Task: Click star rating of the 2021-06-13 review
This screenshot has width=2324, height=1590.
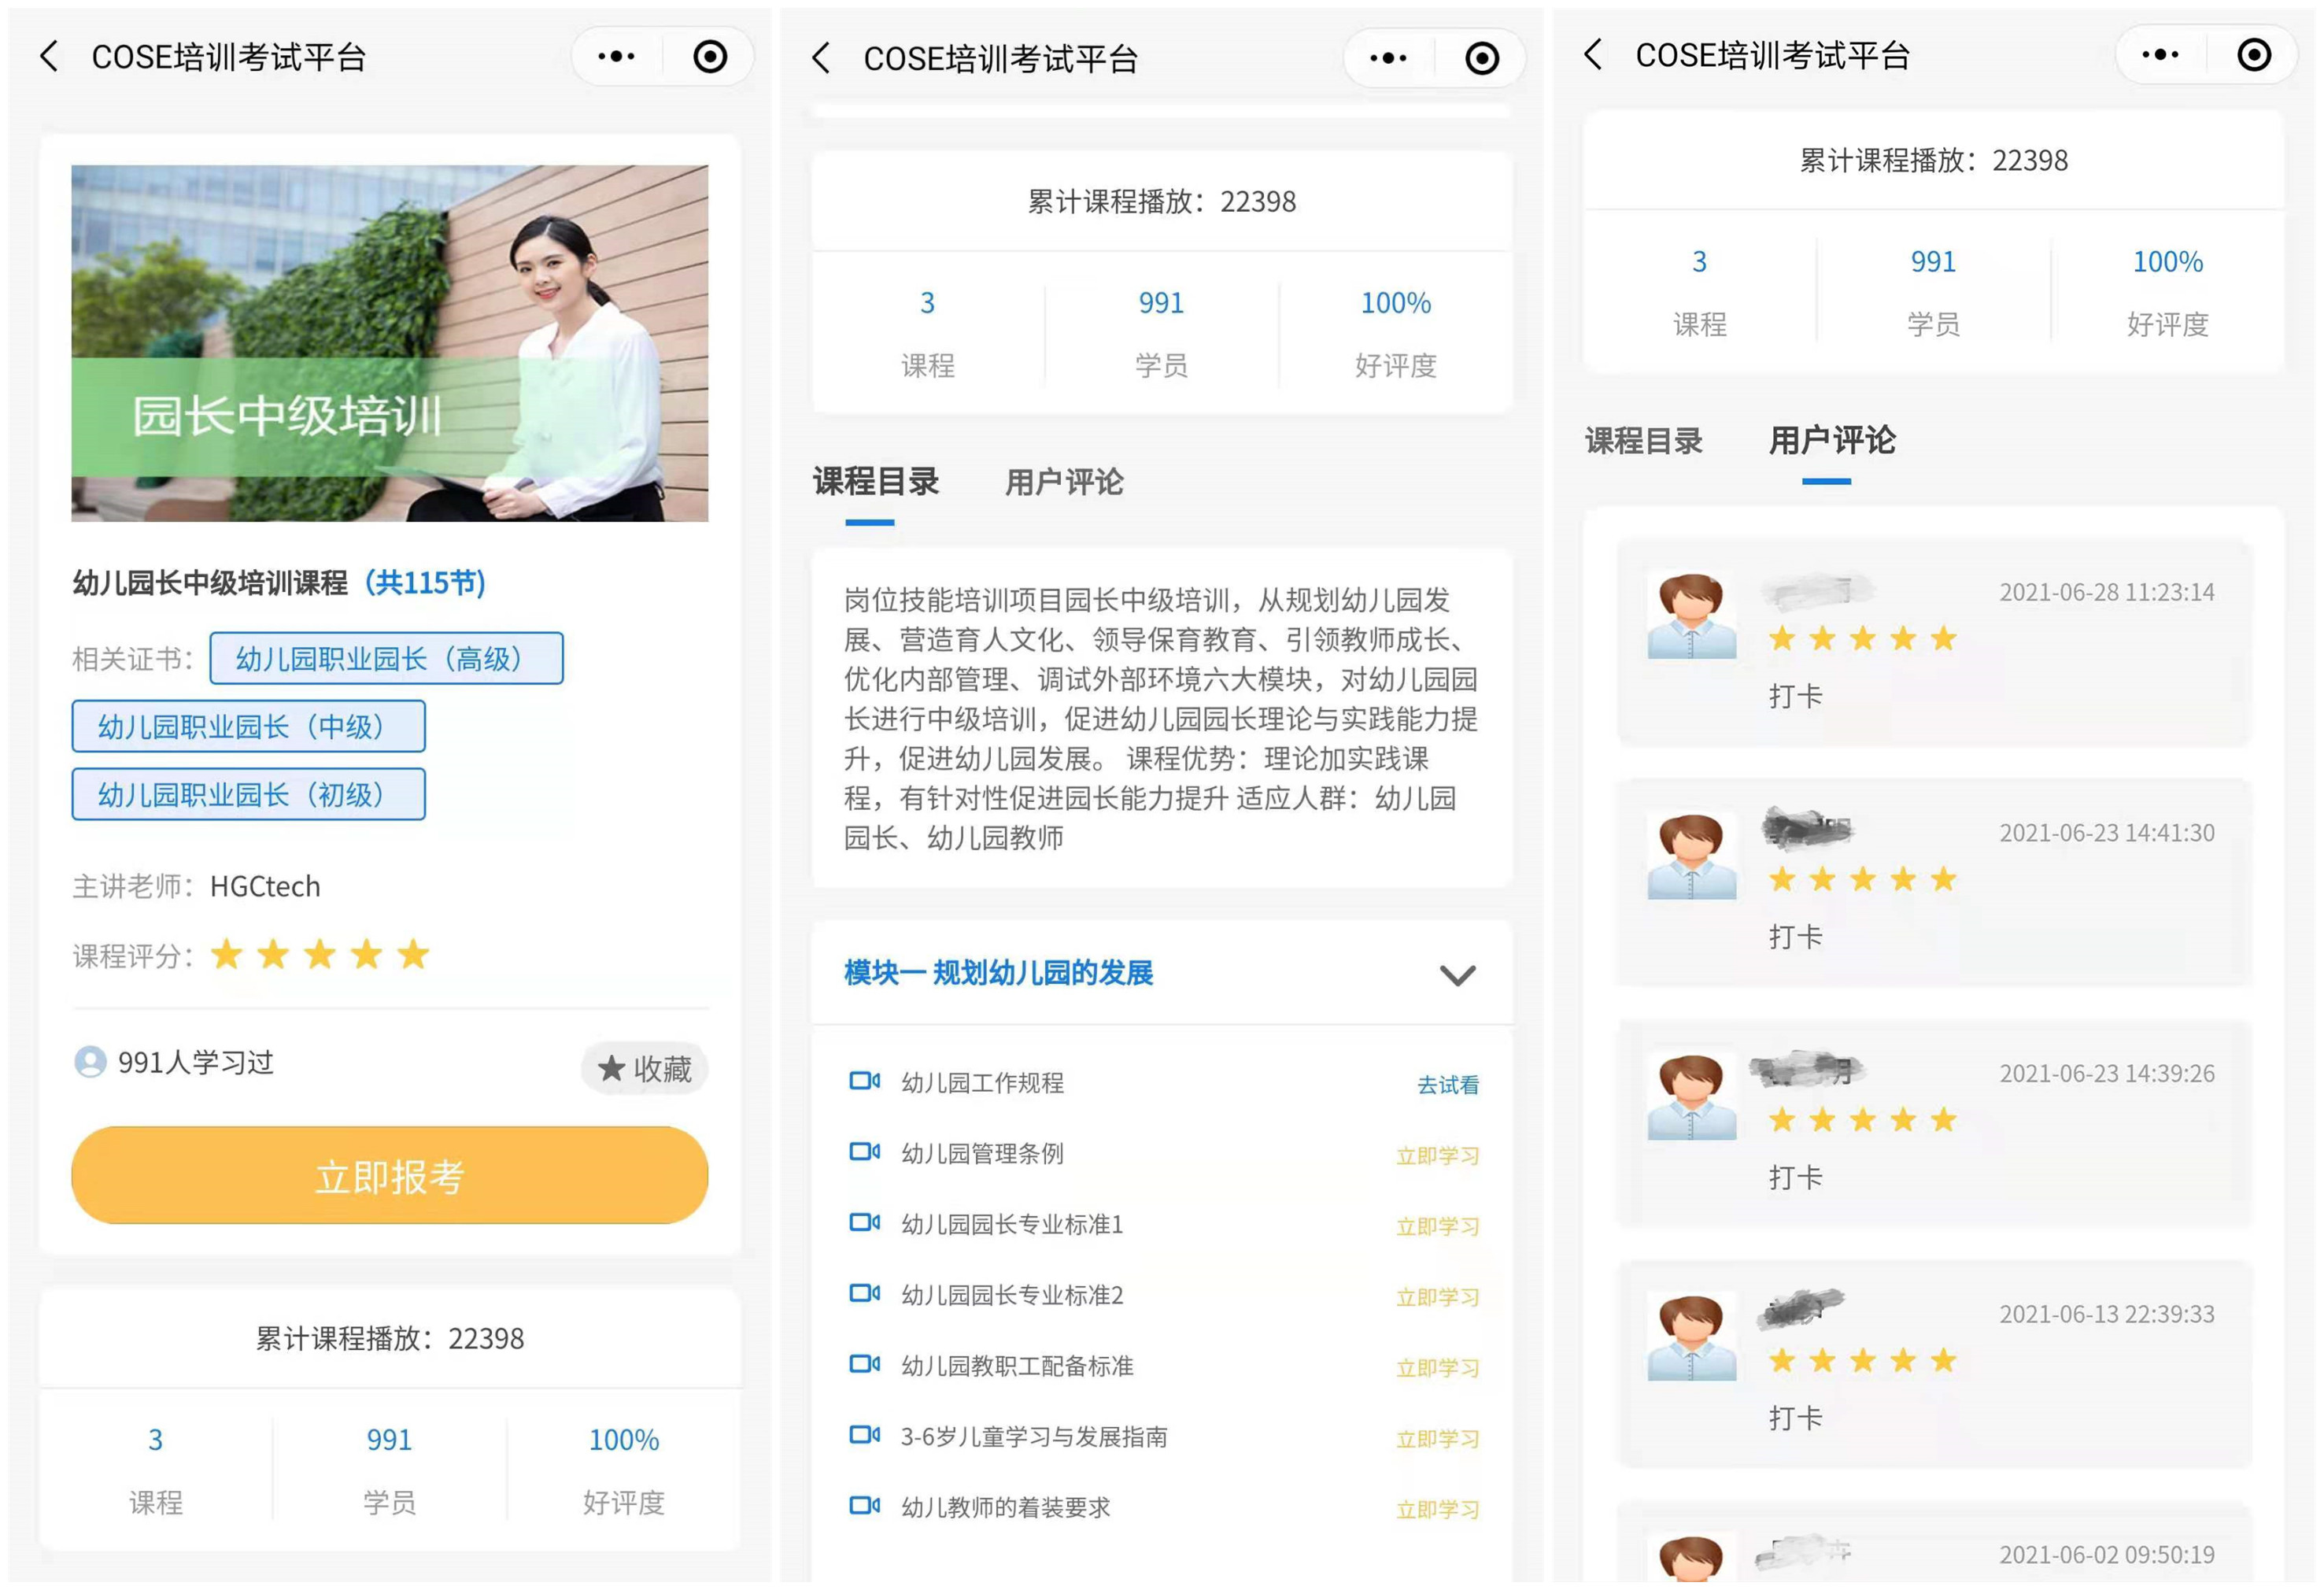Action: pos(1862,1360)
